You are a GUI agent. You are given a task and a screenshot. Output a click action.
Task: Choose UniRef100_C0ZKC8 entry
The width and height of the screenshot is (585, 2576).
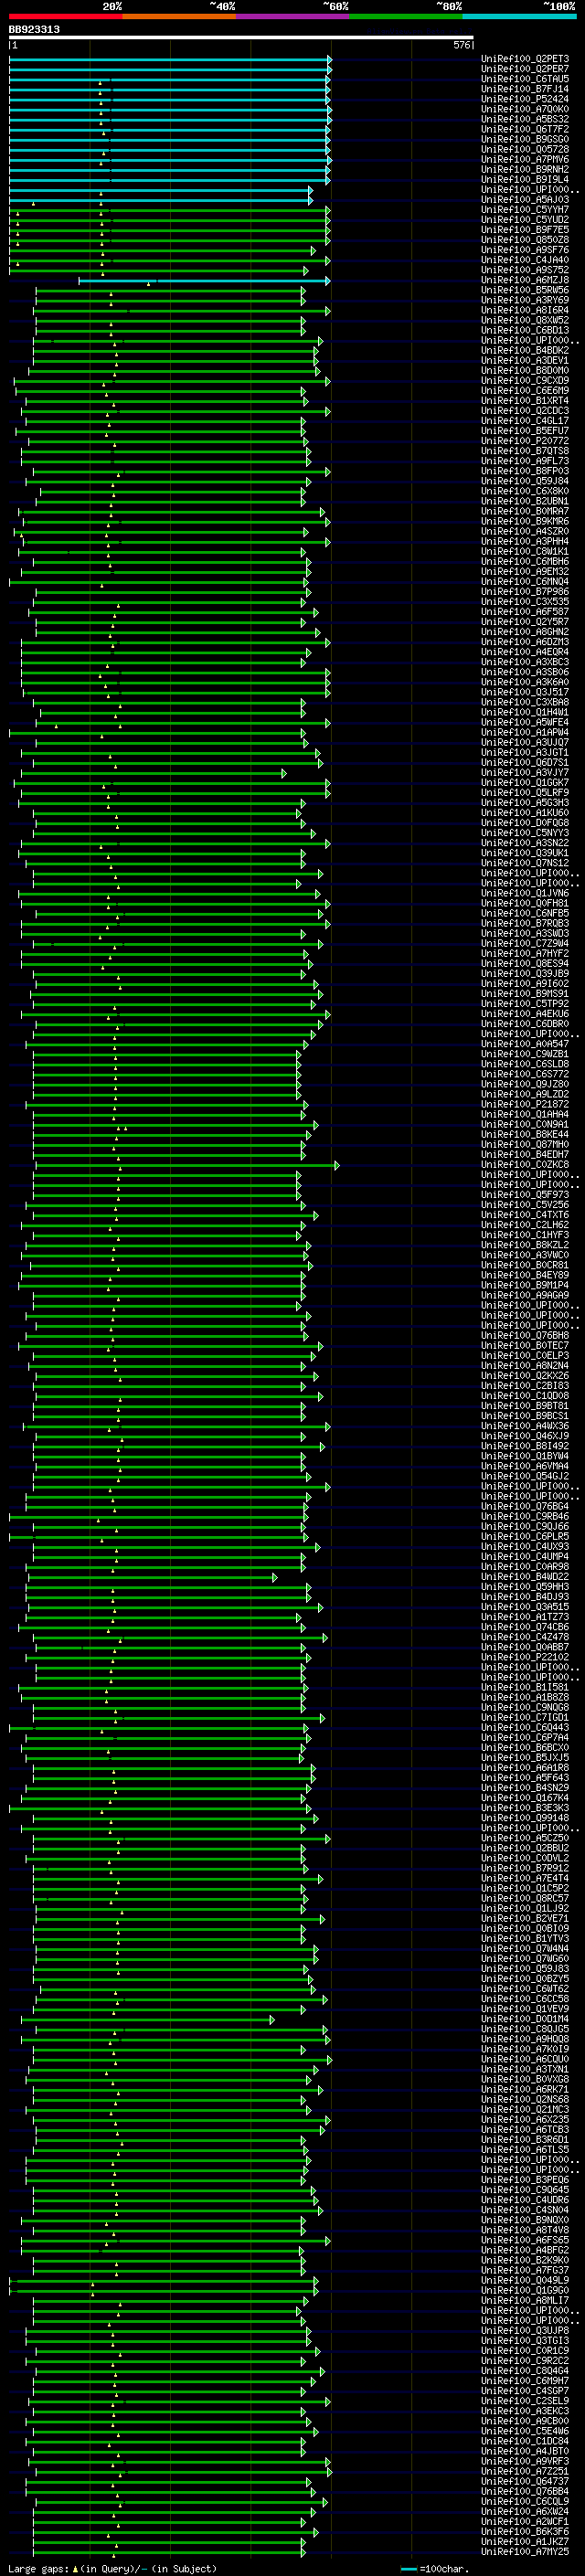[525, 1165]
